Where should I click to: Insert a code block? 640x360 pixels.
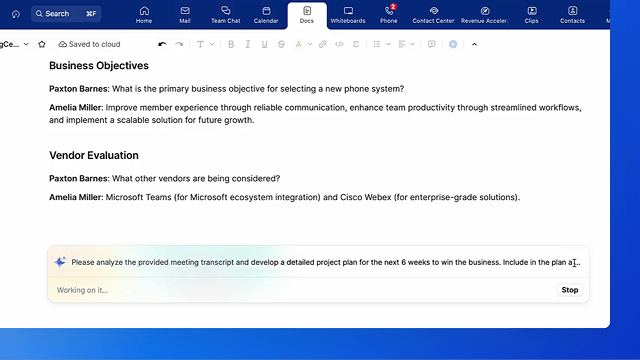[339, 44]
